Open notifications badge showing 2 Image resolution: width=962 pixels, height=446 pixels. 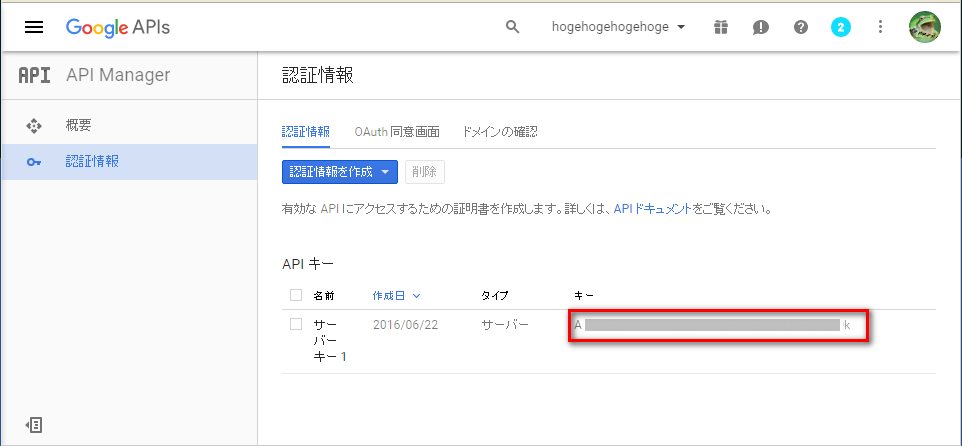coord(841,27)
